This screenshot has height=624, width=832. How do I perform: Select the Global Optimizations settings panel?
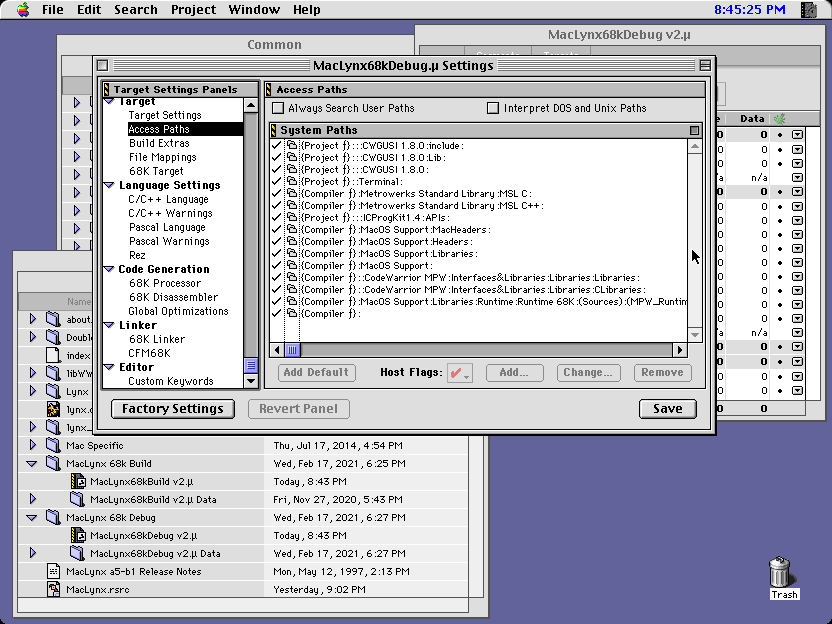178,311
